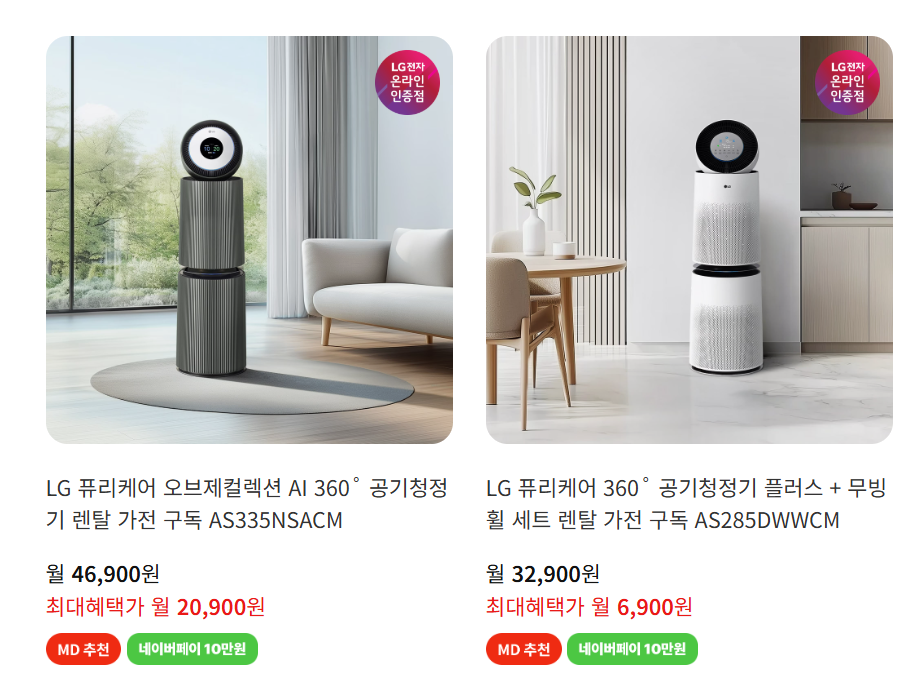Click 최대혜택가 월 6,900원 text
The width and height of the screenshot is (922, 691).
[589, 607]
